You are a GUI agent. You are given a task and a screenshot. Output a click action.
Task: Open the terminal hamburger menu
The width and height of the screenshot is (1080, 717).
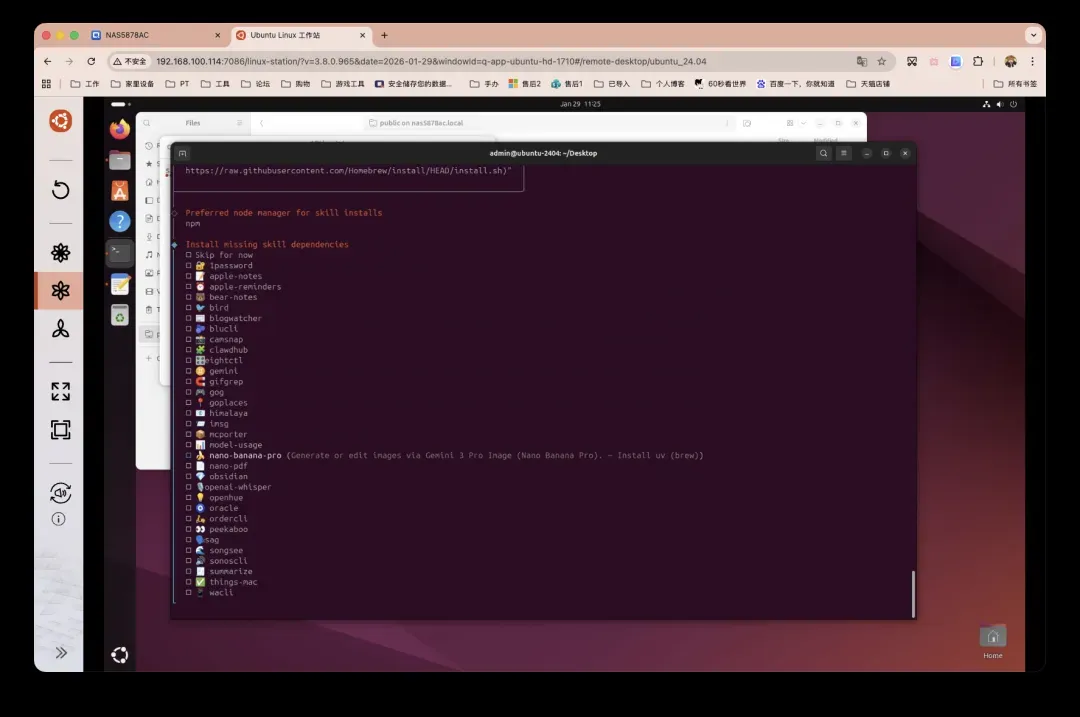pos(844,153)
